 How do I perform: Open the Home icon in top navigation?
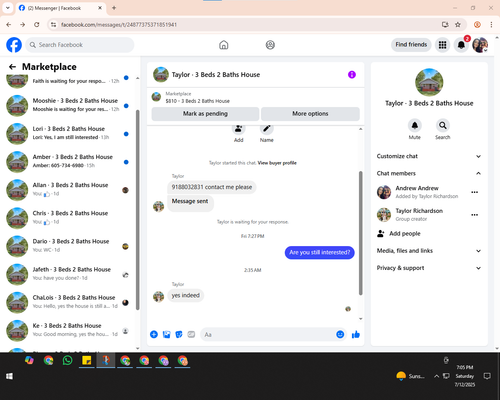224,45
